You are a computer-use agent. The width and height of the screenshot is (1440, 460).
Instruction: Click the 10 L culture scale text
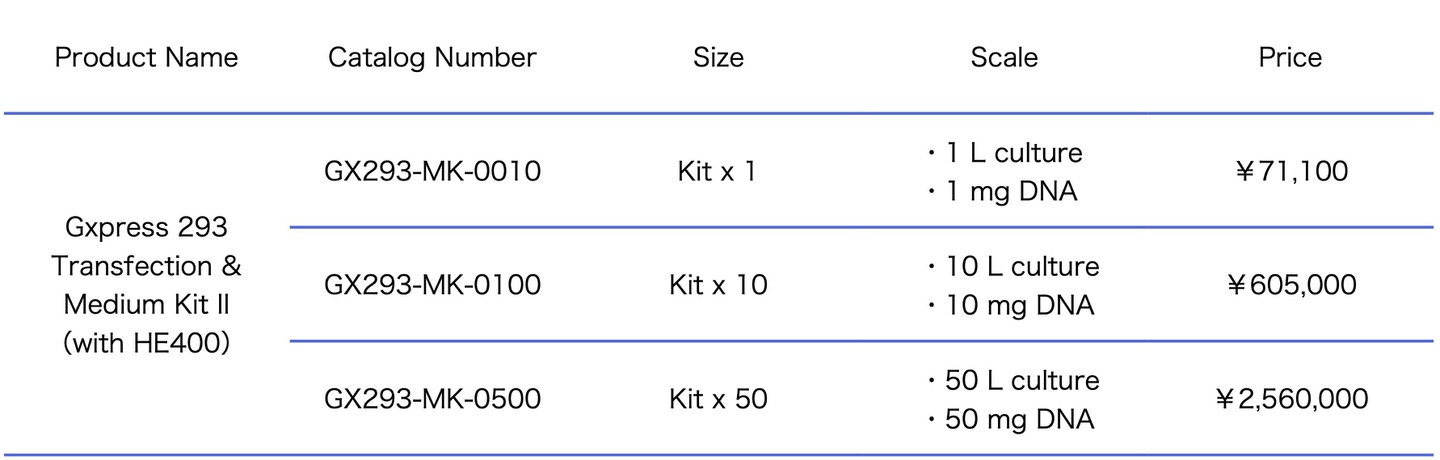(1021, 267)
